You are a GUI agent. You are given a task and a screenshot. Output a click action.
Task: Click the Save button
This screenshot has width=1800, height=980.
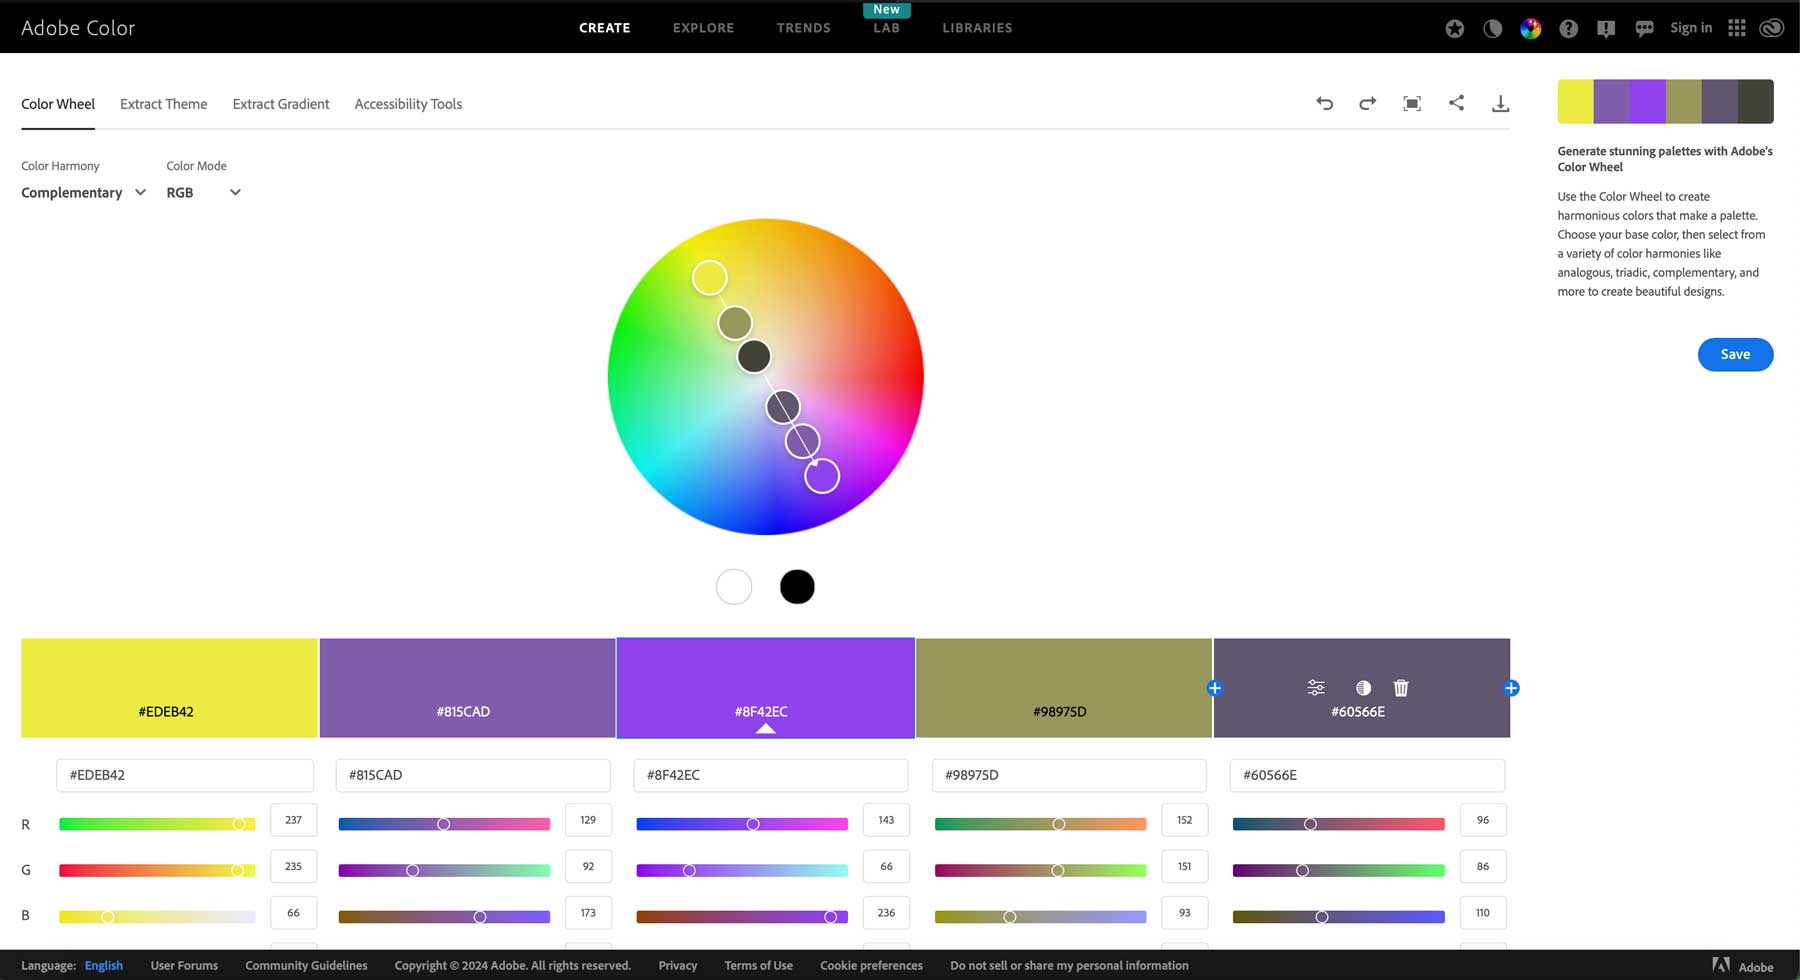click(1735, 354)
